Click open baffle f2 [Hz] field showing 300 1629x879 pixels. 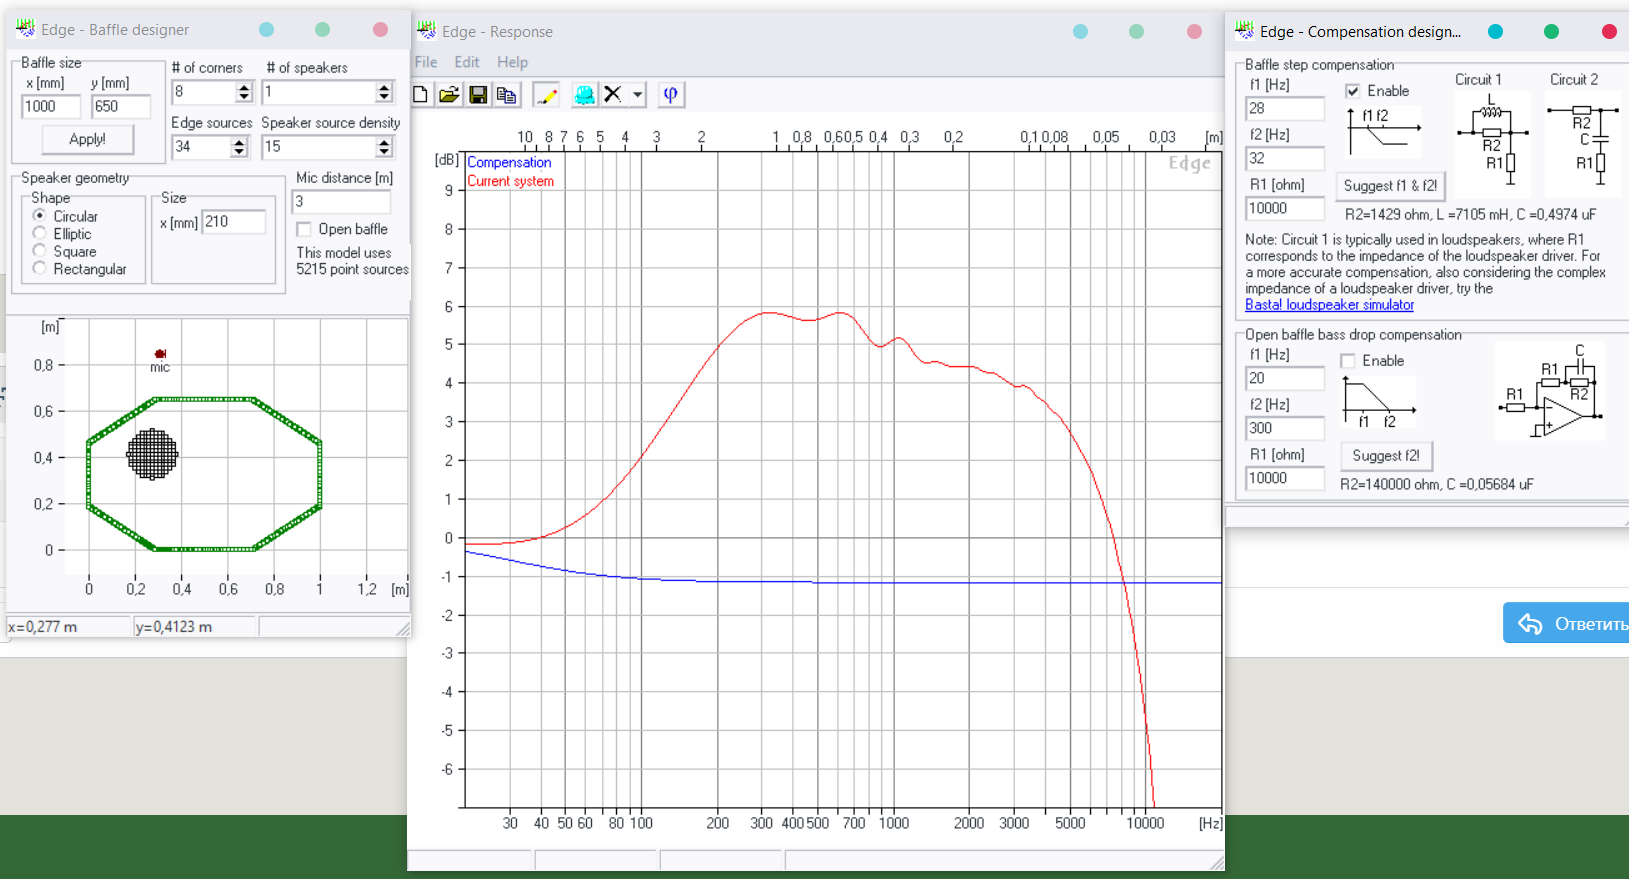click(1285, 429)
